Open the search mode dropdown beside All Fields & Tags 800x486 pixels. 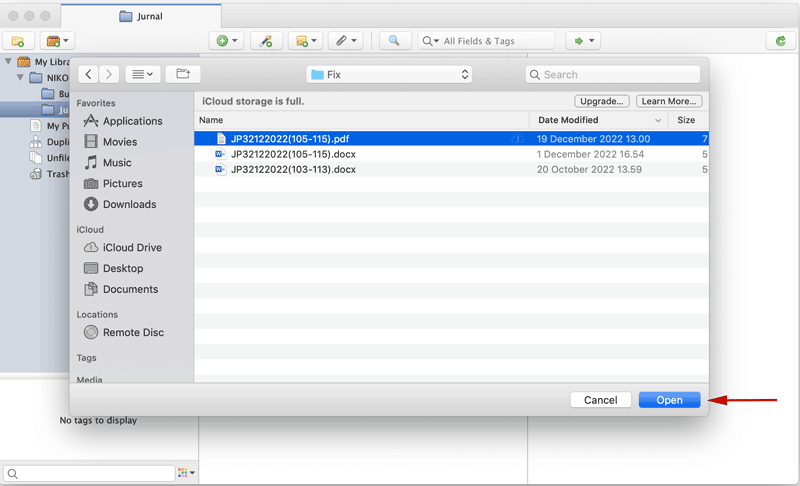tap(431, 41)
